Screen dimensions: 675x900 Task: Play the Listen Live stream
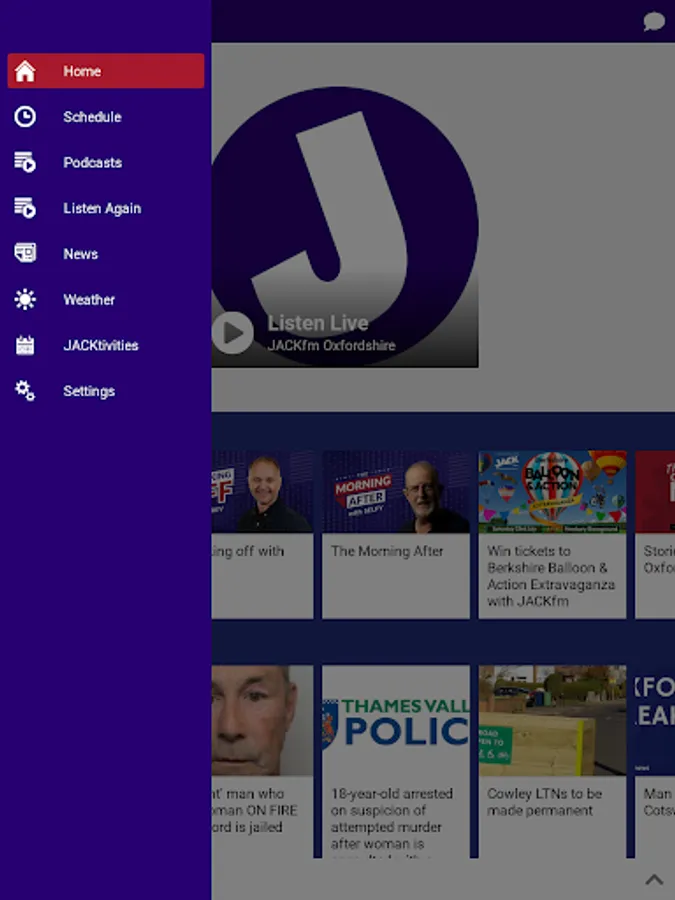[x=232, y=332]
